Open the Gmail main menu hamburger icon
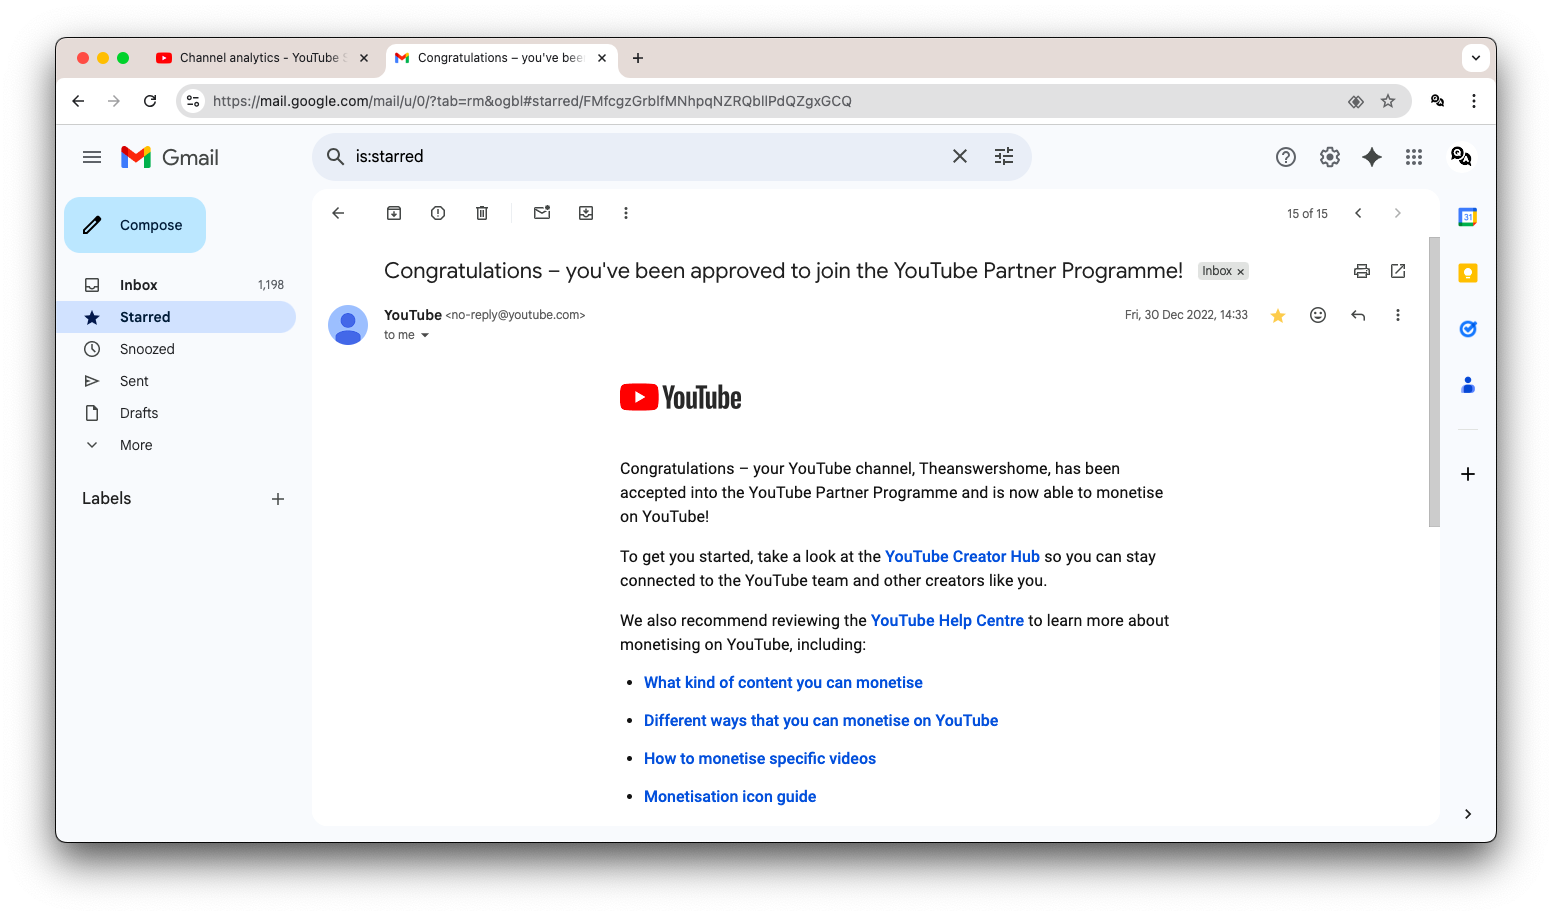 tap(92, 157)
